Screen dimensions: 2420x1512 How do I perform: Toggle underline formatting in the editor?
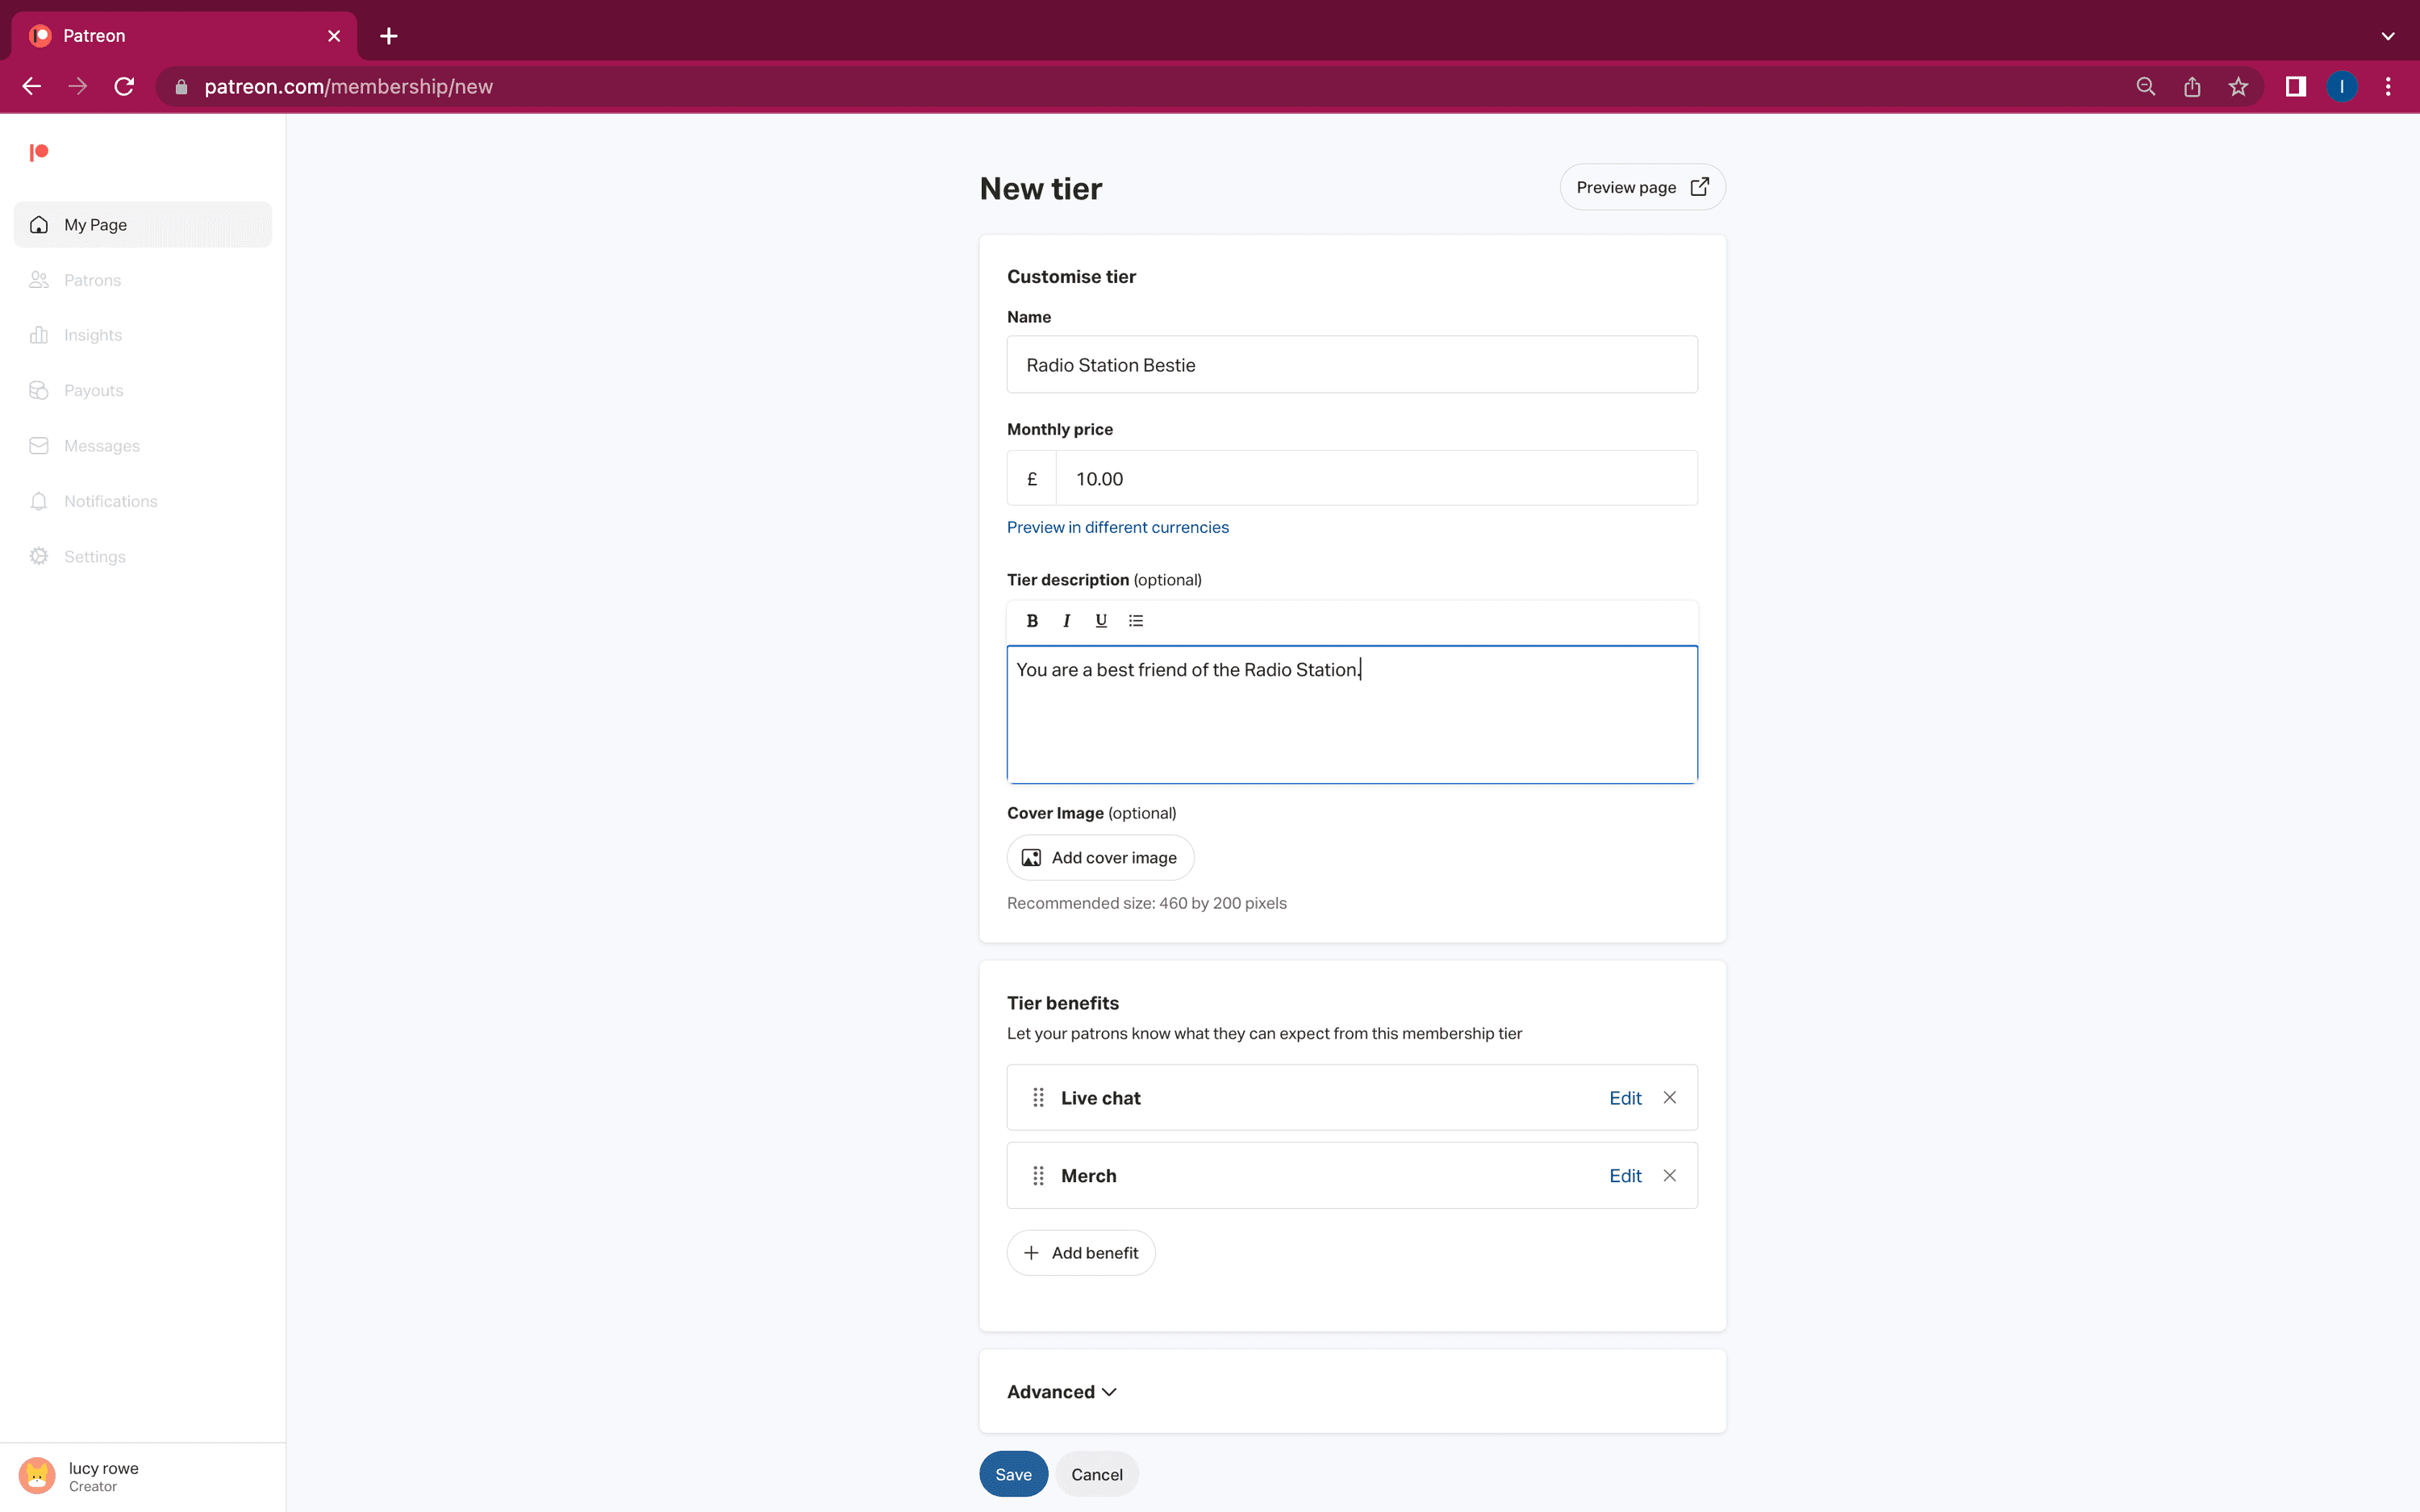click(x=1100, y=620)
